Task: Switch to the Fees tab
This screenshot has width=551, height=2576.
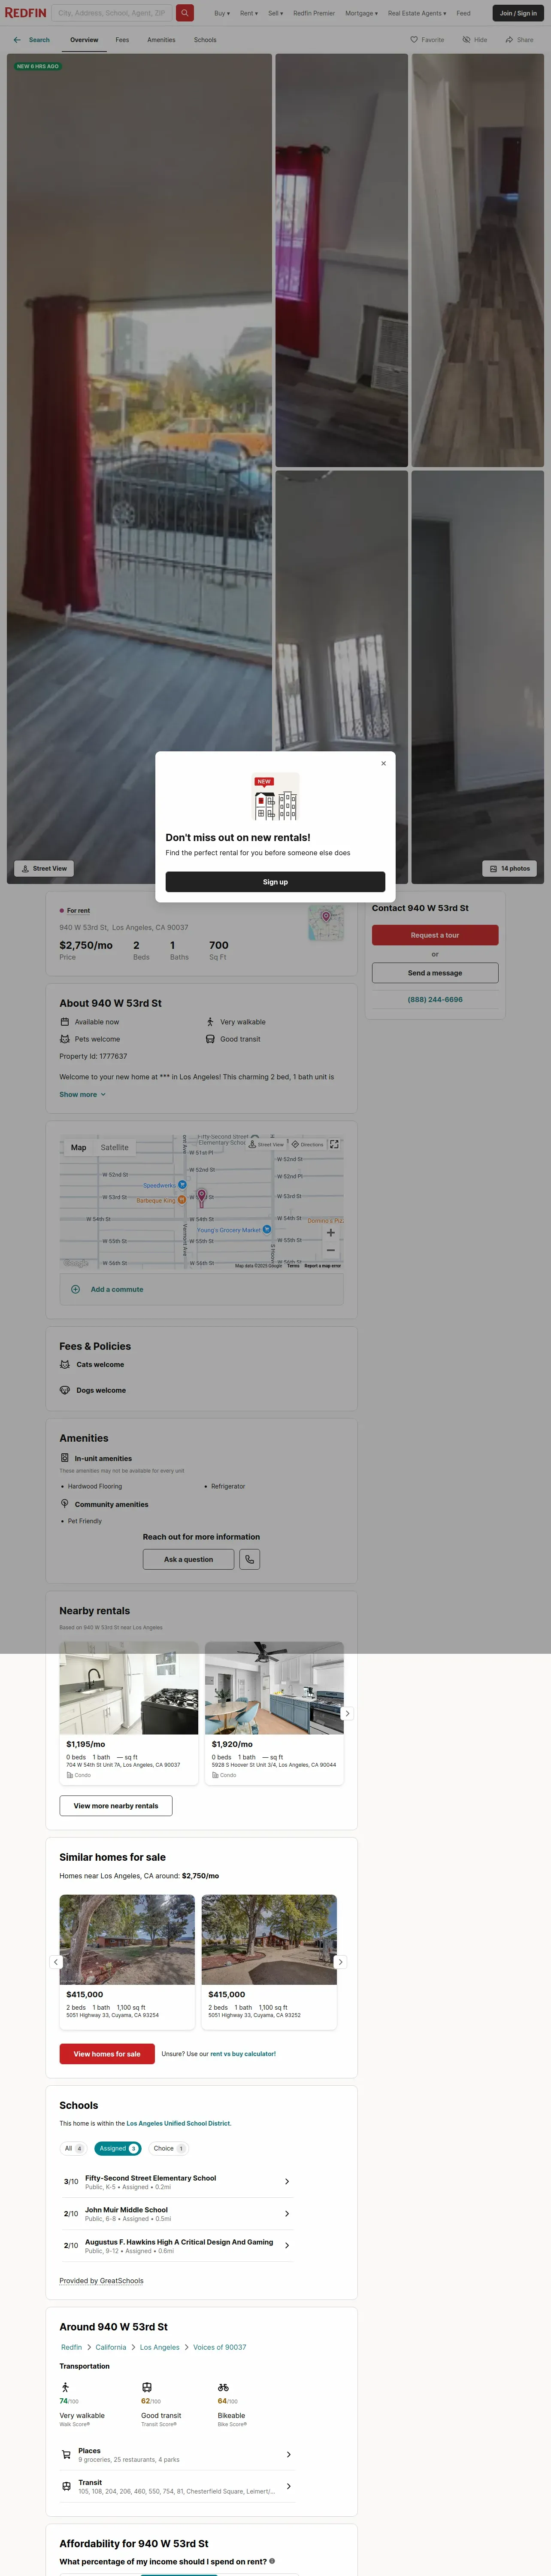Action: pos(122,40)
